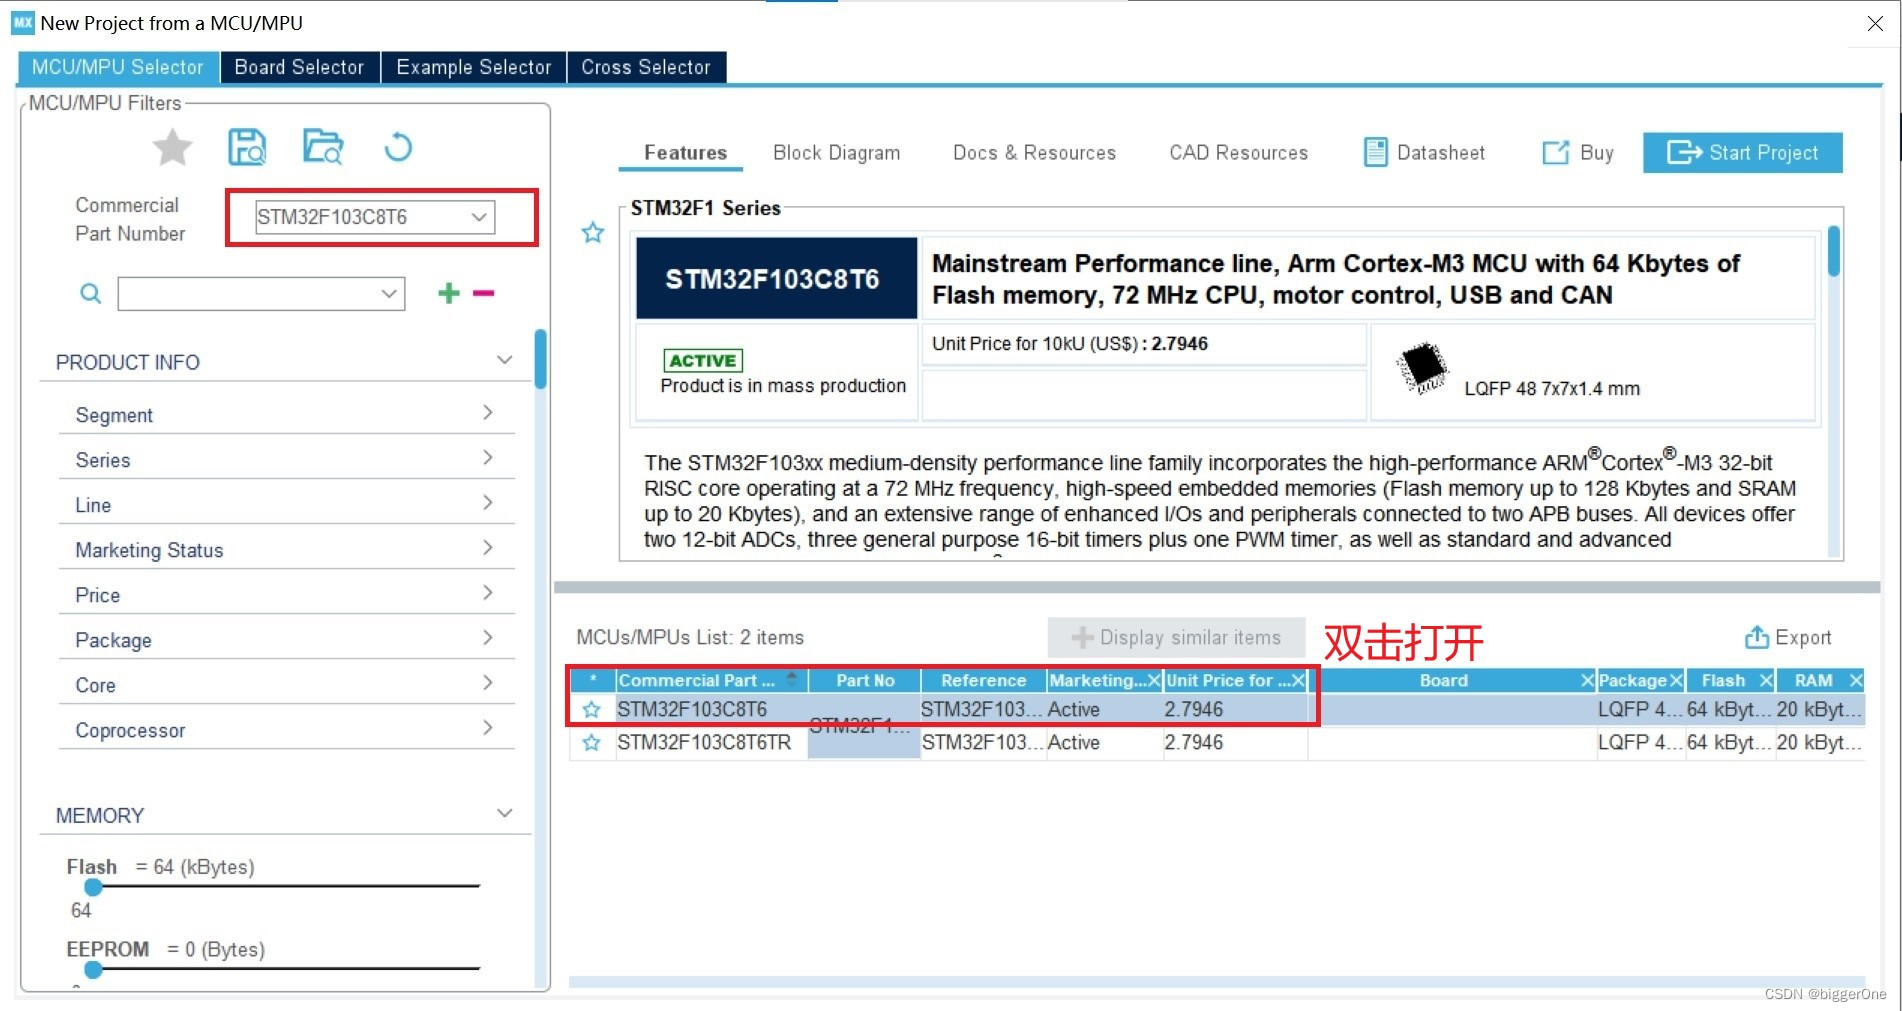Expand the Series filter

(487, 457)
